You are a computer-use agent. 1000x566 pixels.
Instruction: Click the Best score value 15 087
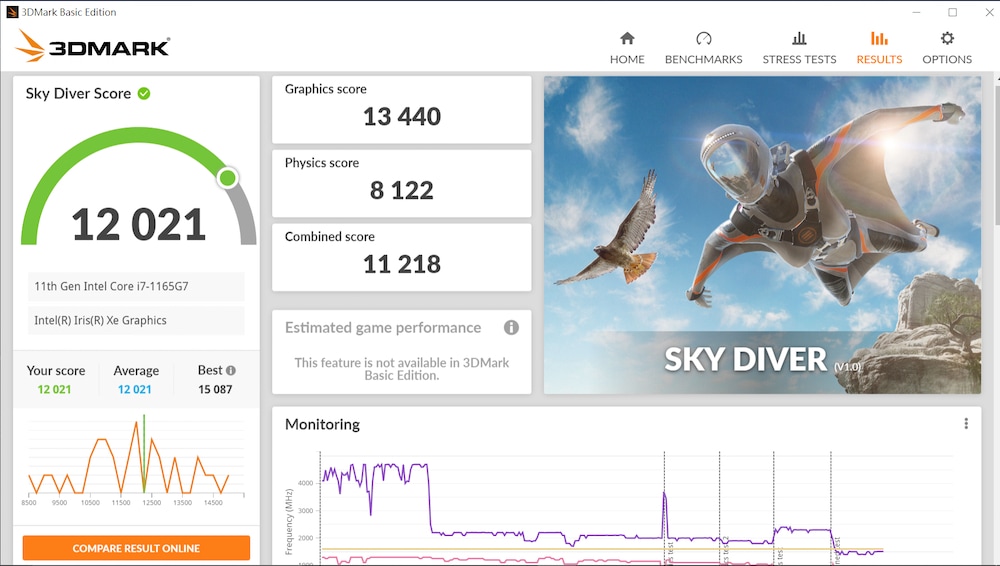[x=215, y=389]
